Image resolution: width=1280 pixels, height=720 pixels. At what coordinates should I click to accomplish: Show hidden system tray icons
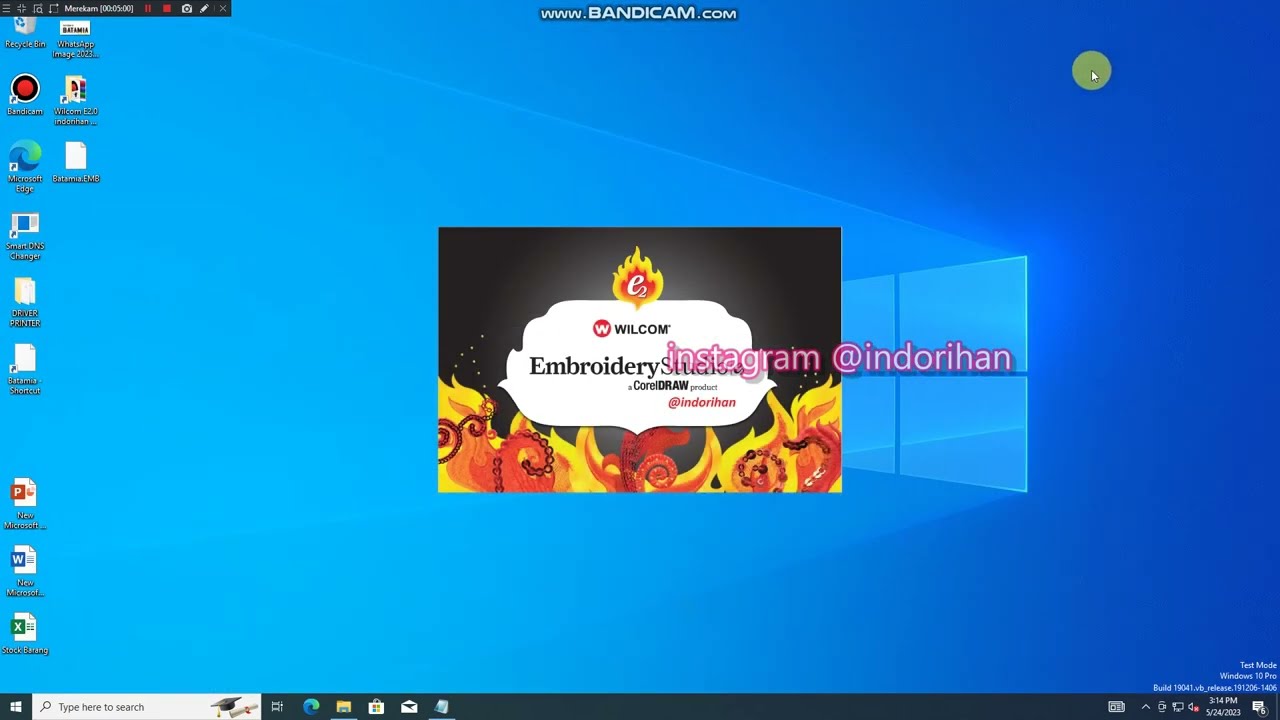coord(1146,707)
